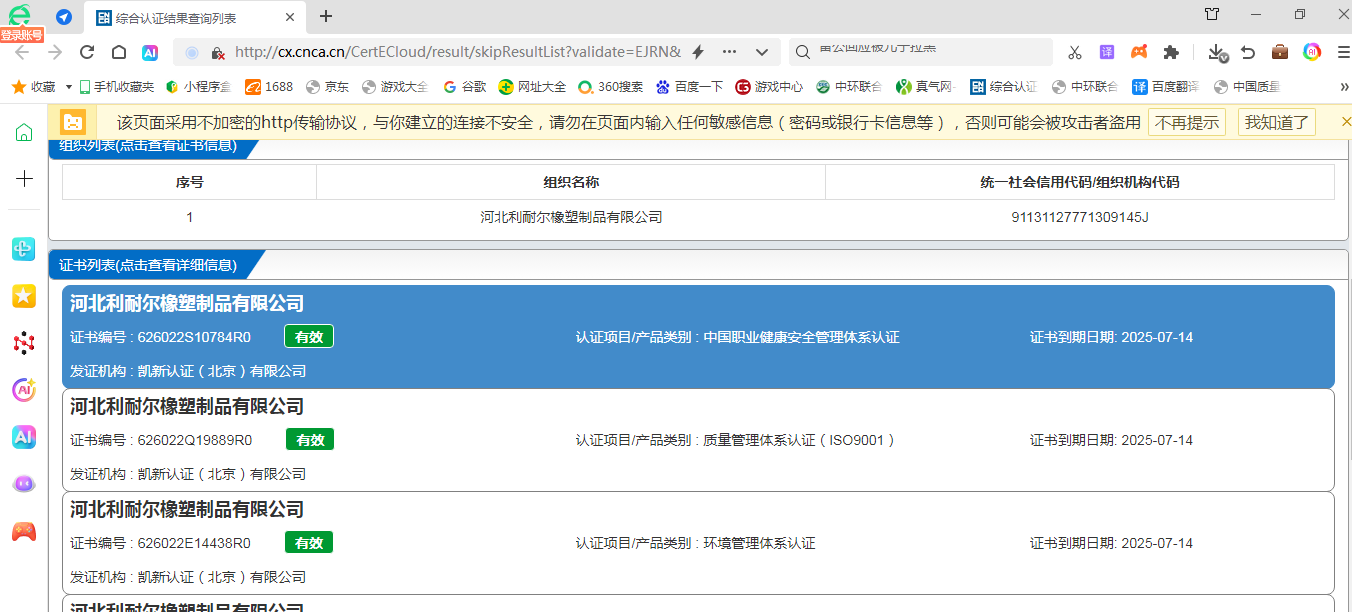Toggle the lightning speed mode icon
Screen dimensions: 1352x612
tap(698, 52)
